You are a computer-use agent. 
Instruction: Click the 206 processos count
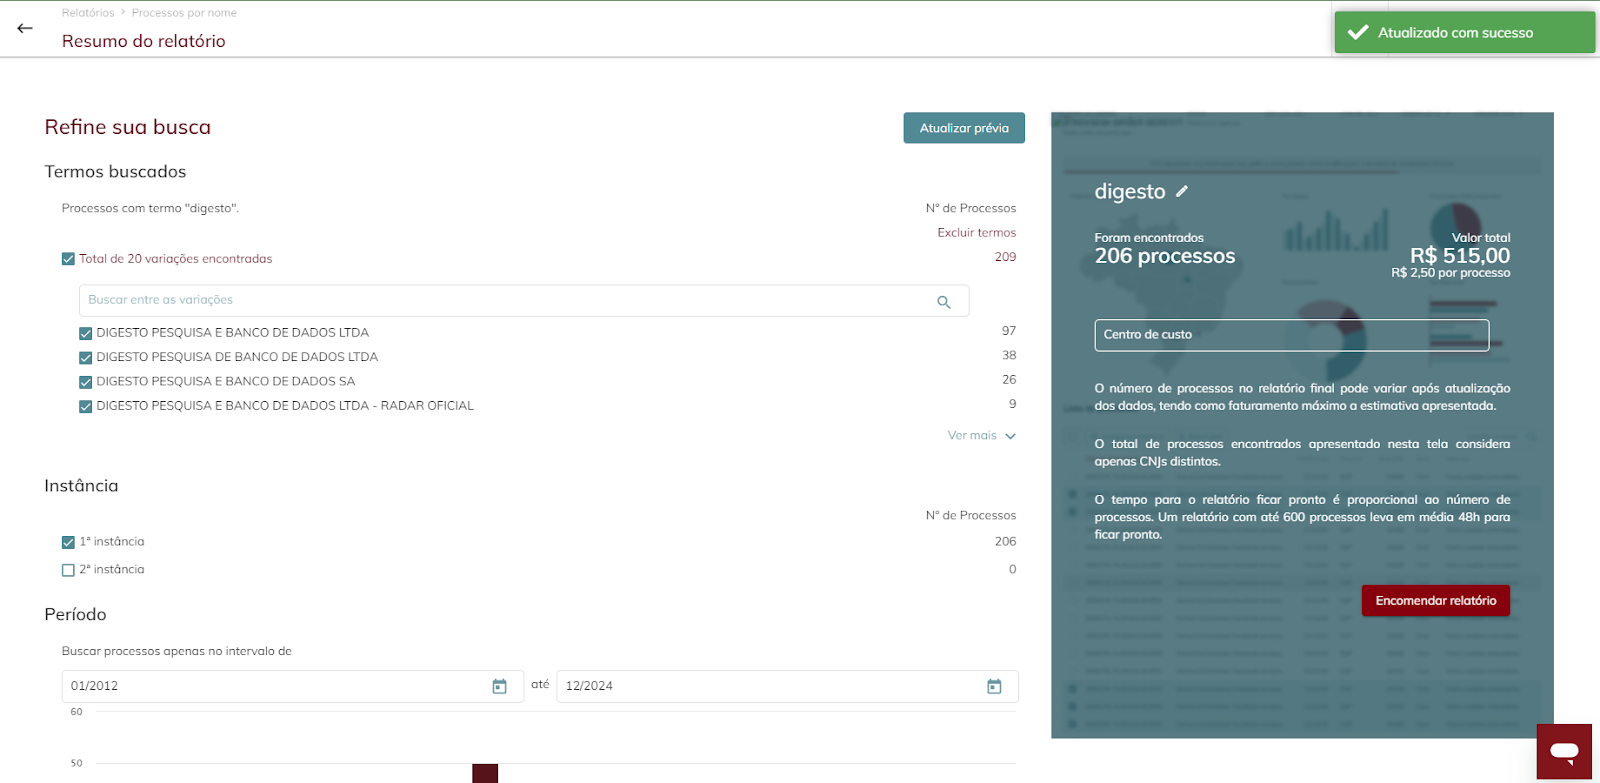(x=1165, y=256)
